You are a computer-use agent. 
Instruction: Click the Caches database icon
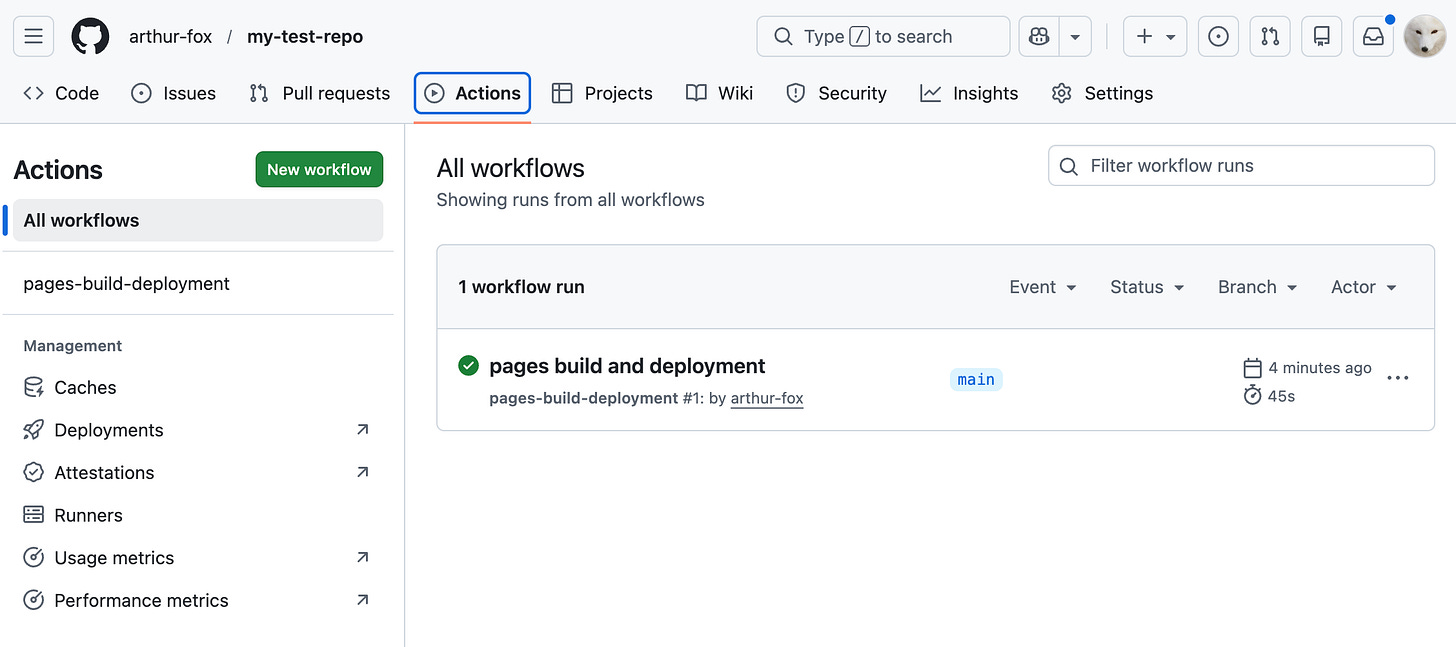tap(34, 387)
